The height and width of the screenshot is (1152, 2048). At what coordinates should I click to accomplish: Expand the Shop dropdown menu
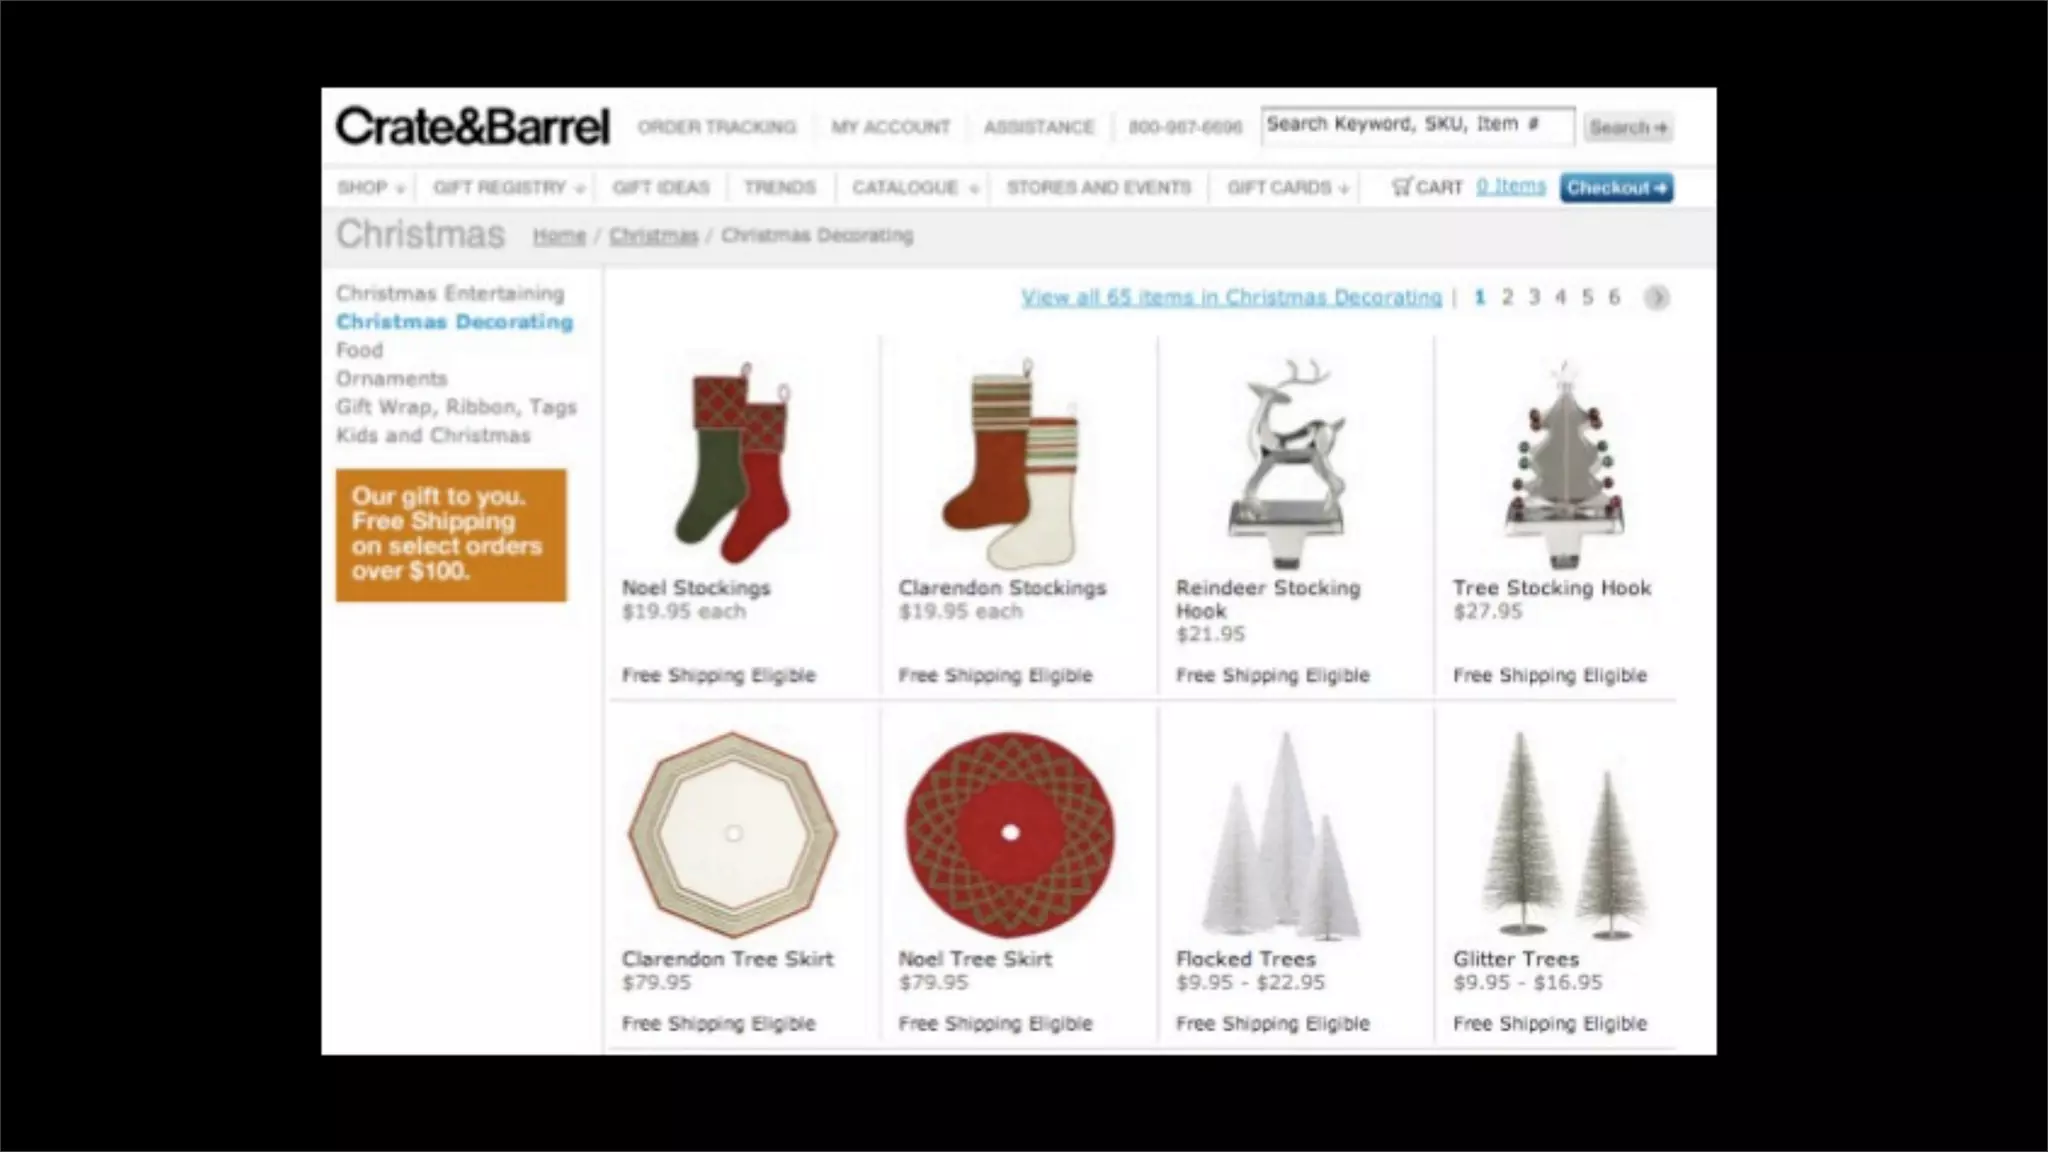pos(371,188)
